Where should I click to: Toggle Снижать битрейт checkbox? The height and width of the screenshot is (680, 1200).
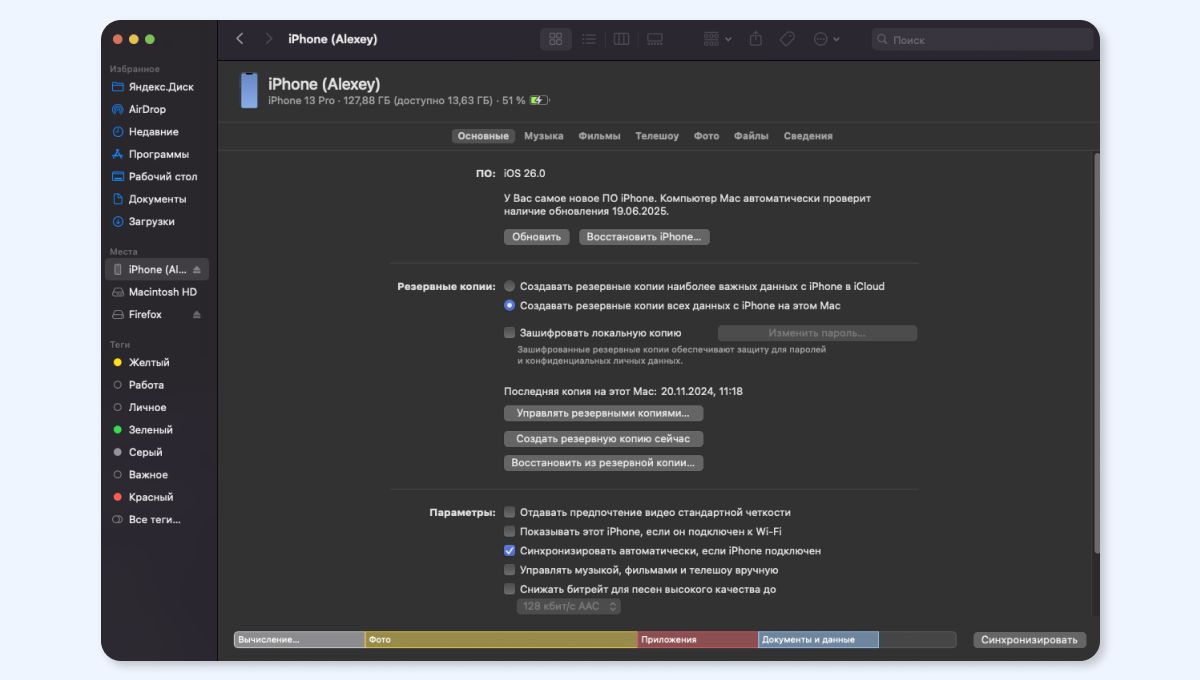click(510, 589)
